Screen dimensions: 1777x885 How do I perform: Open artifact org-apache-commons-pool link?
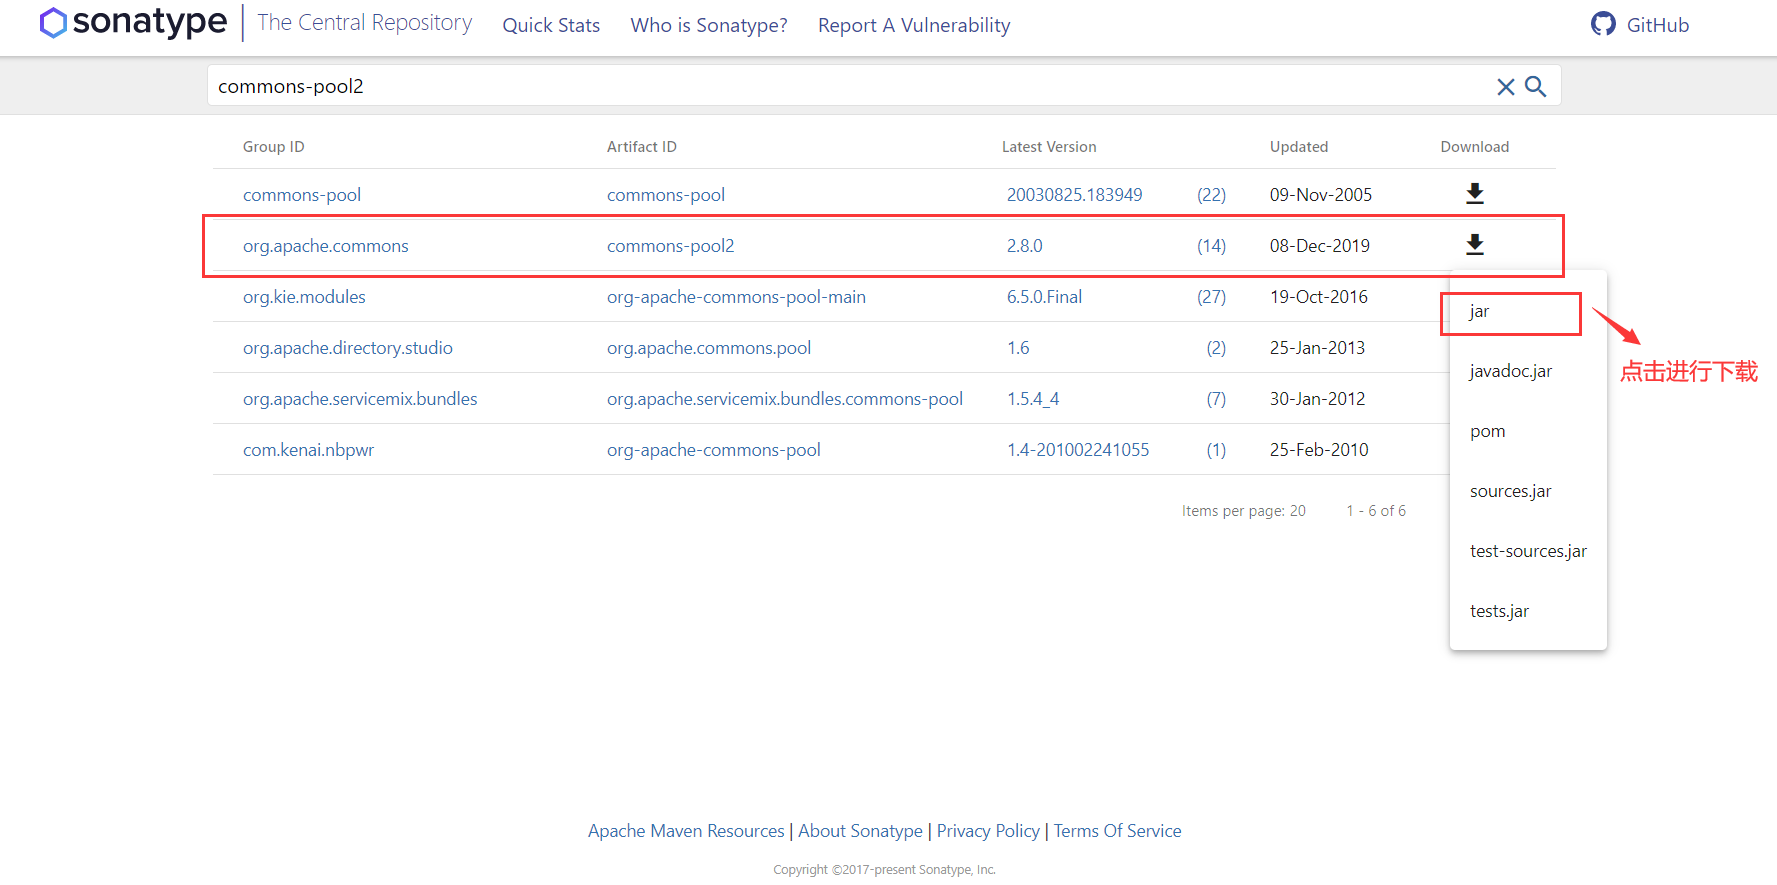tap(714, 450)
